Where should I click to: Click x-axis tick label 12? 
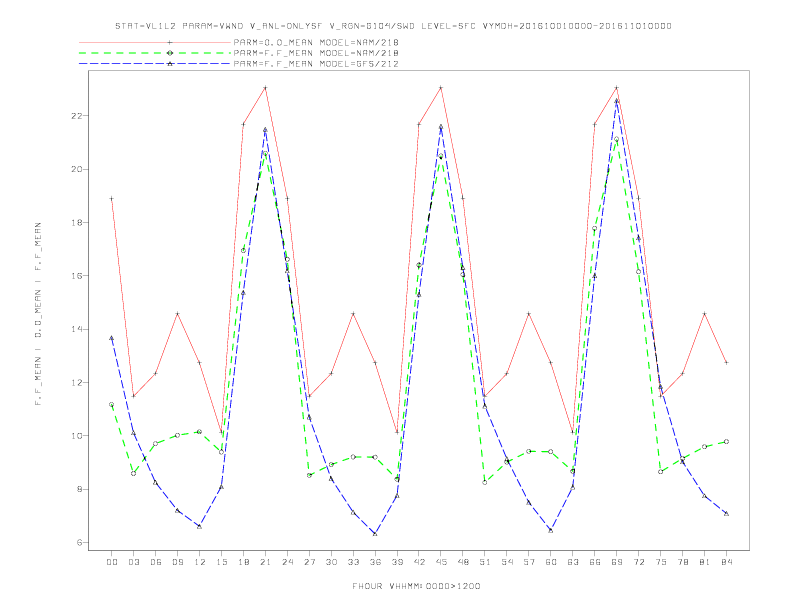pyautogui.click(x=200, y=562)
